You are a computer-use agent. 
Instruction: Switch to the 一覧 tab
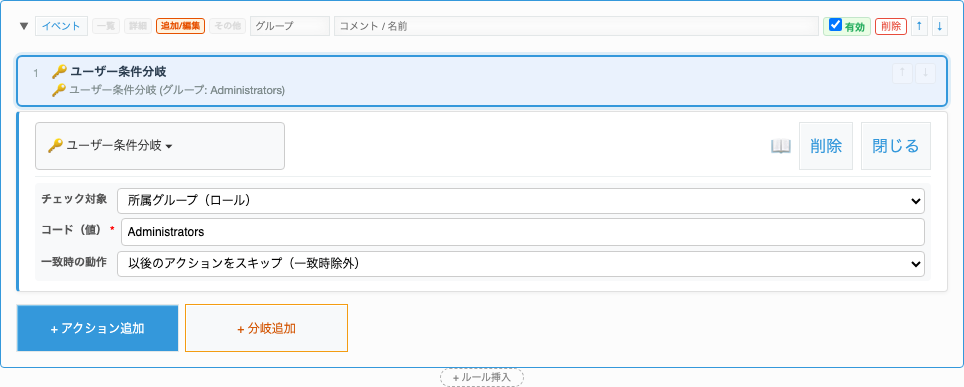click(106, 26)
